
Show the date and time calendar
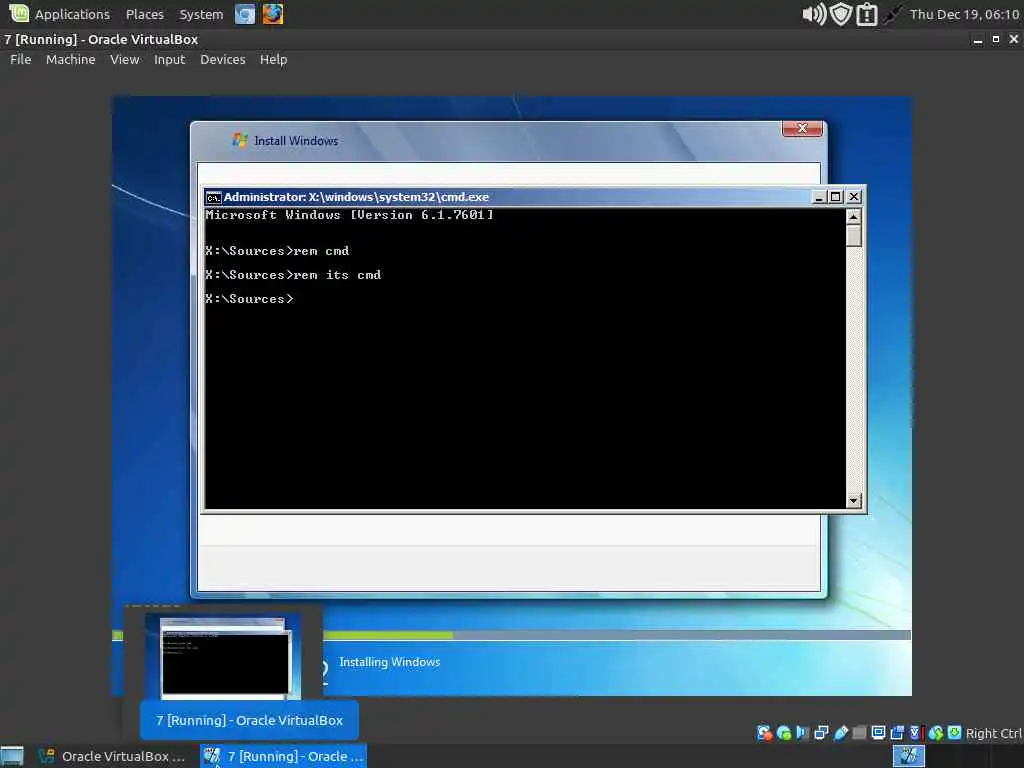pos(964,14)
